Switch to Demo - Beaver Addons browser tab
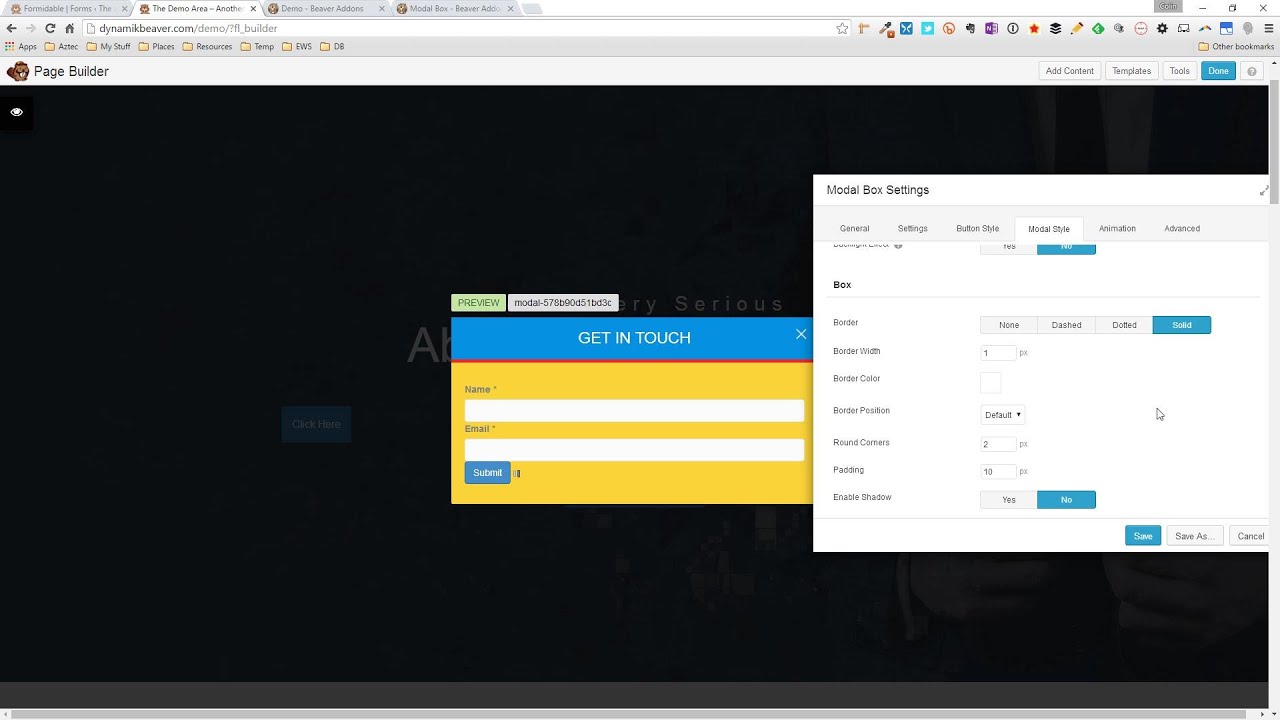Viewport: 1280px width, 720px height. coord(326,9)
